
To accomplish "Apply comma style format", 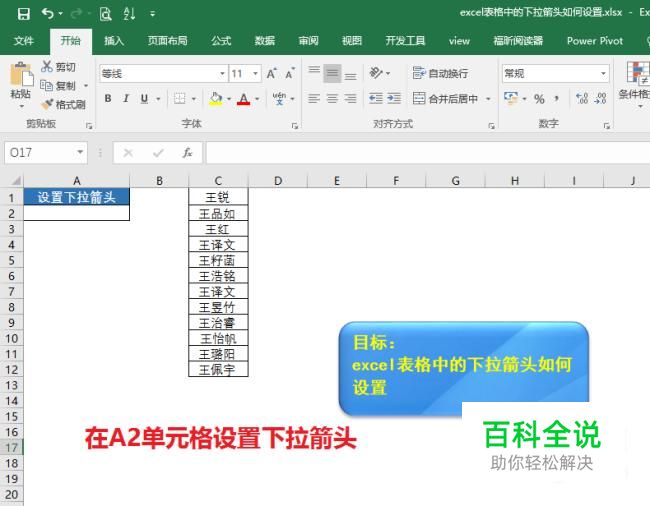I will [557, 99].
